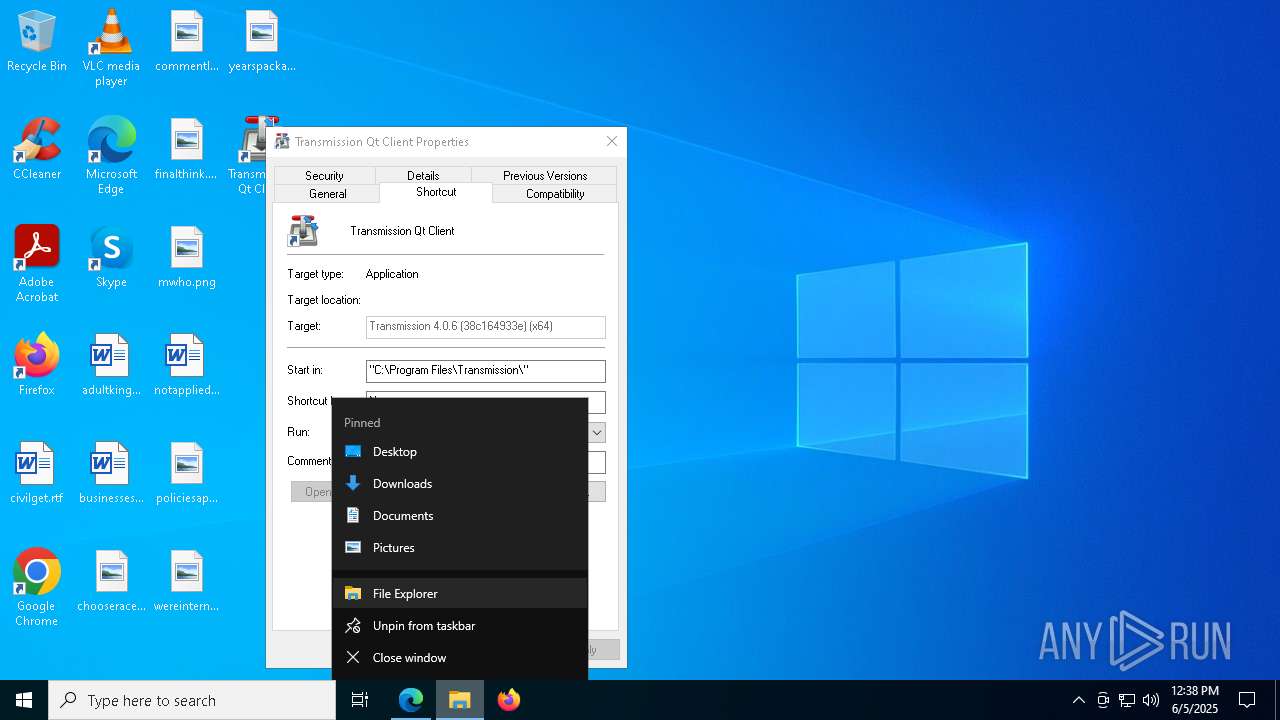
Task: Select the policiesap... file icon
Action: point(187,474)
